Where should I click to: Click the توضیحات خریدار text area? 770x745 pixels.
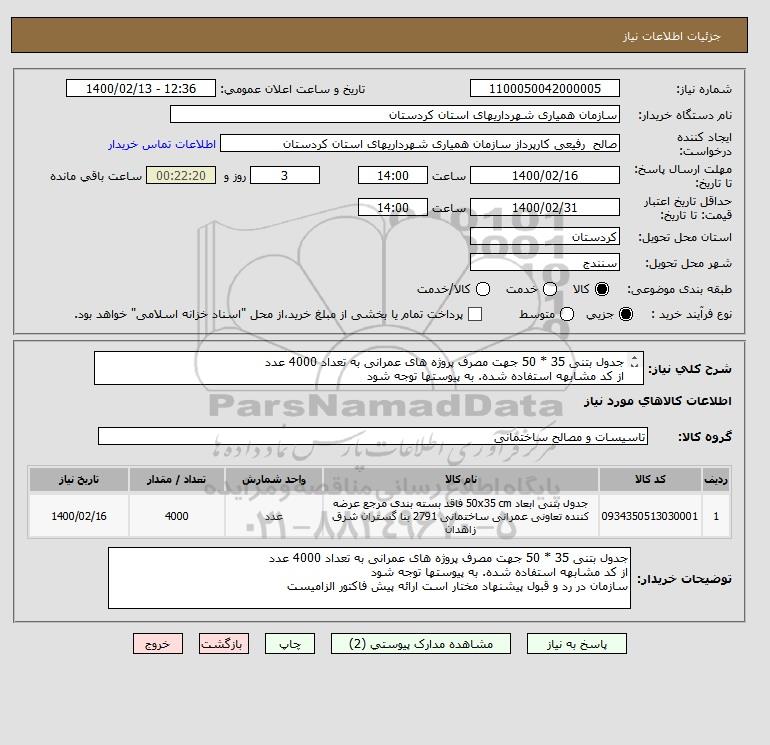369,578
